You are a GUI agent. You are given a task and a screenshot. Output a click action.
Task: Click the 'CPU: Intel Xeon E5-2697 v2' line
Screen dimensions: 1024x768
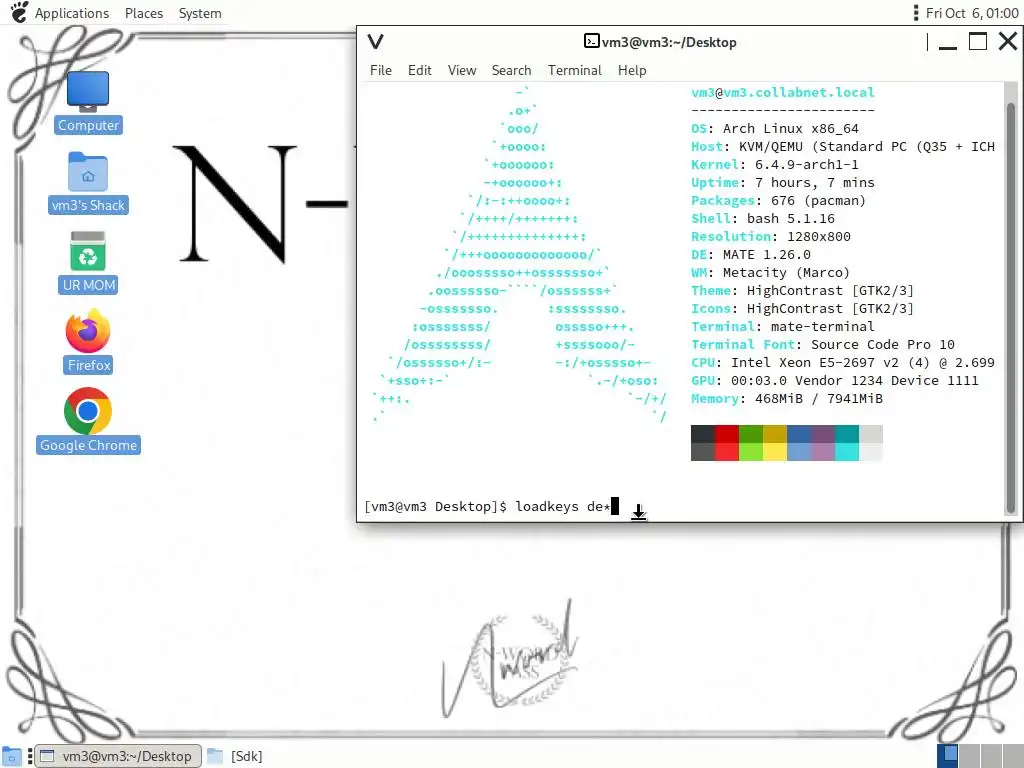[842, 362]
